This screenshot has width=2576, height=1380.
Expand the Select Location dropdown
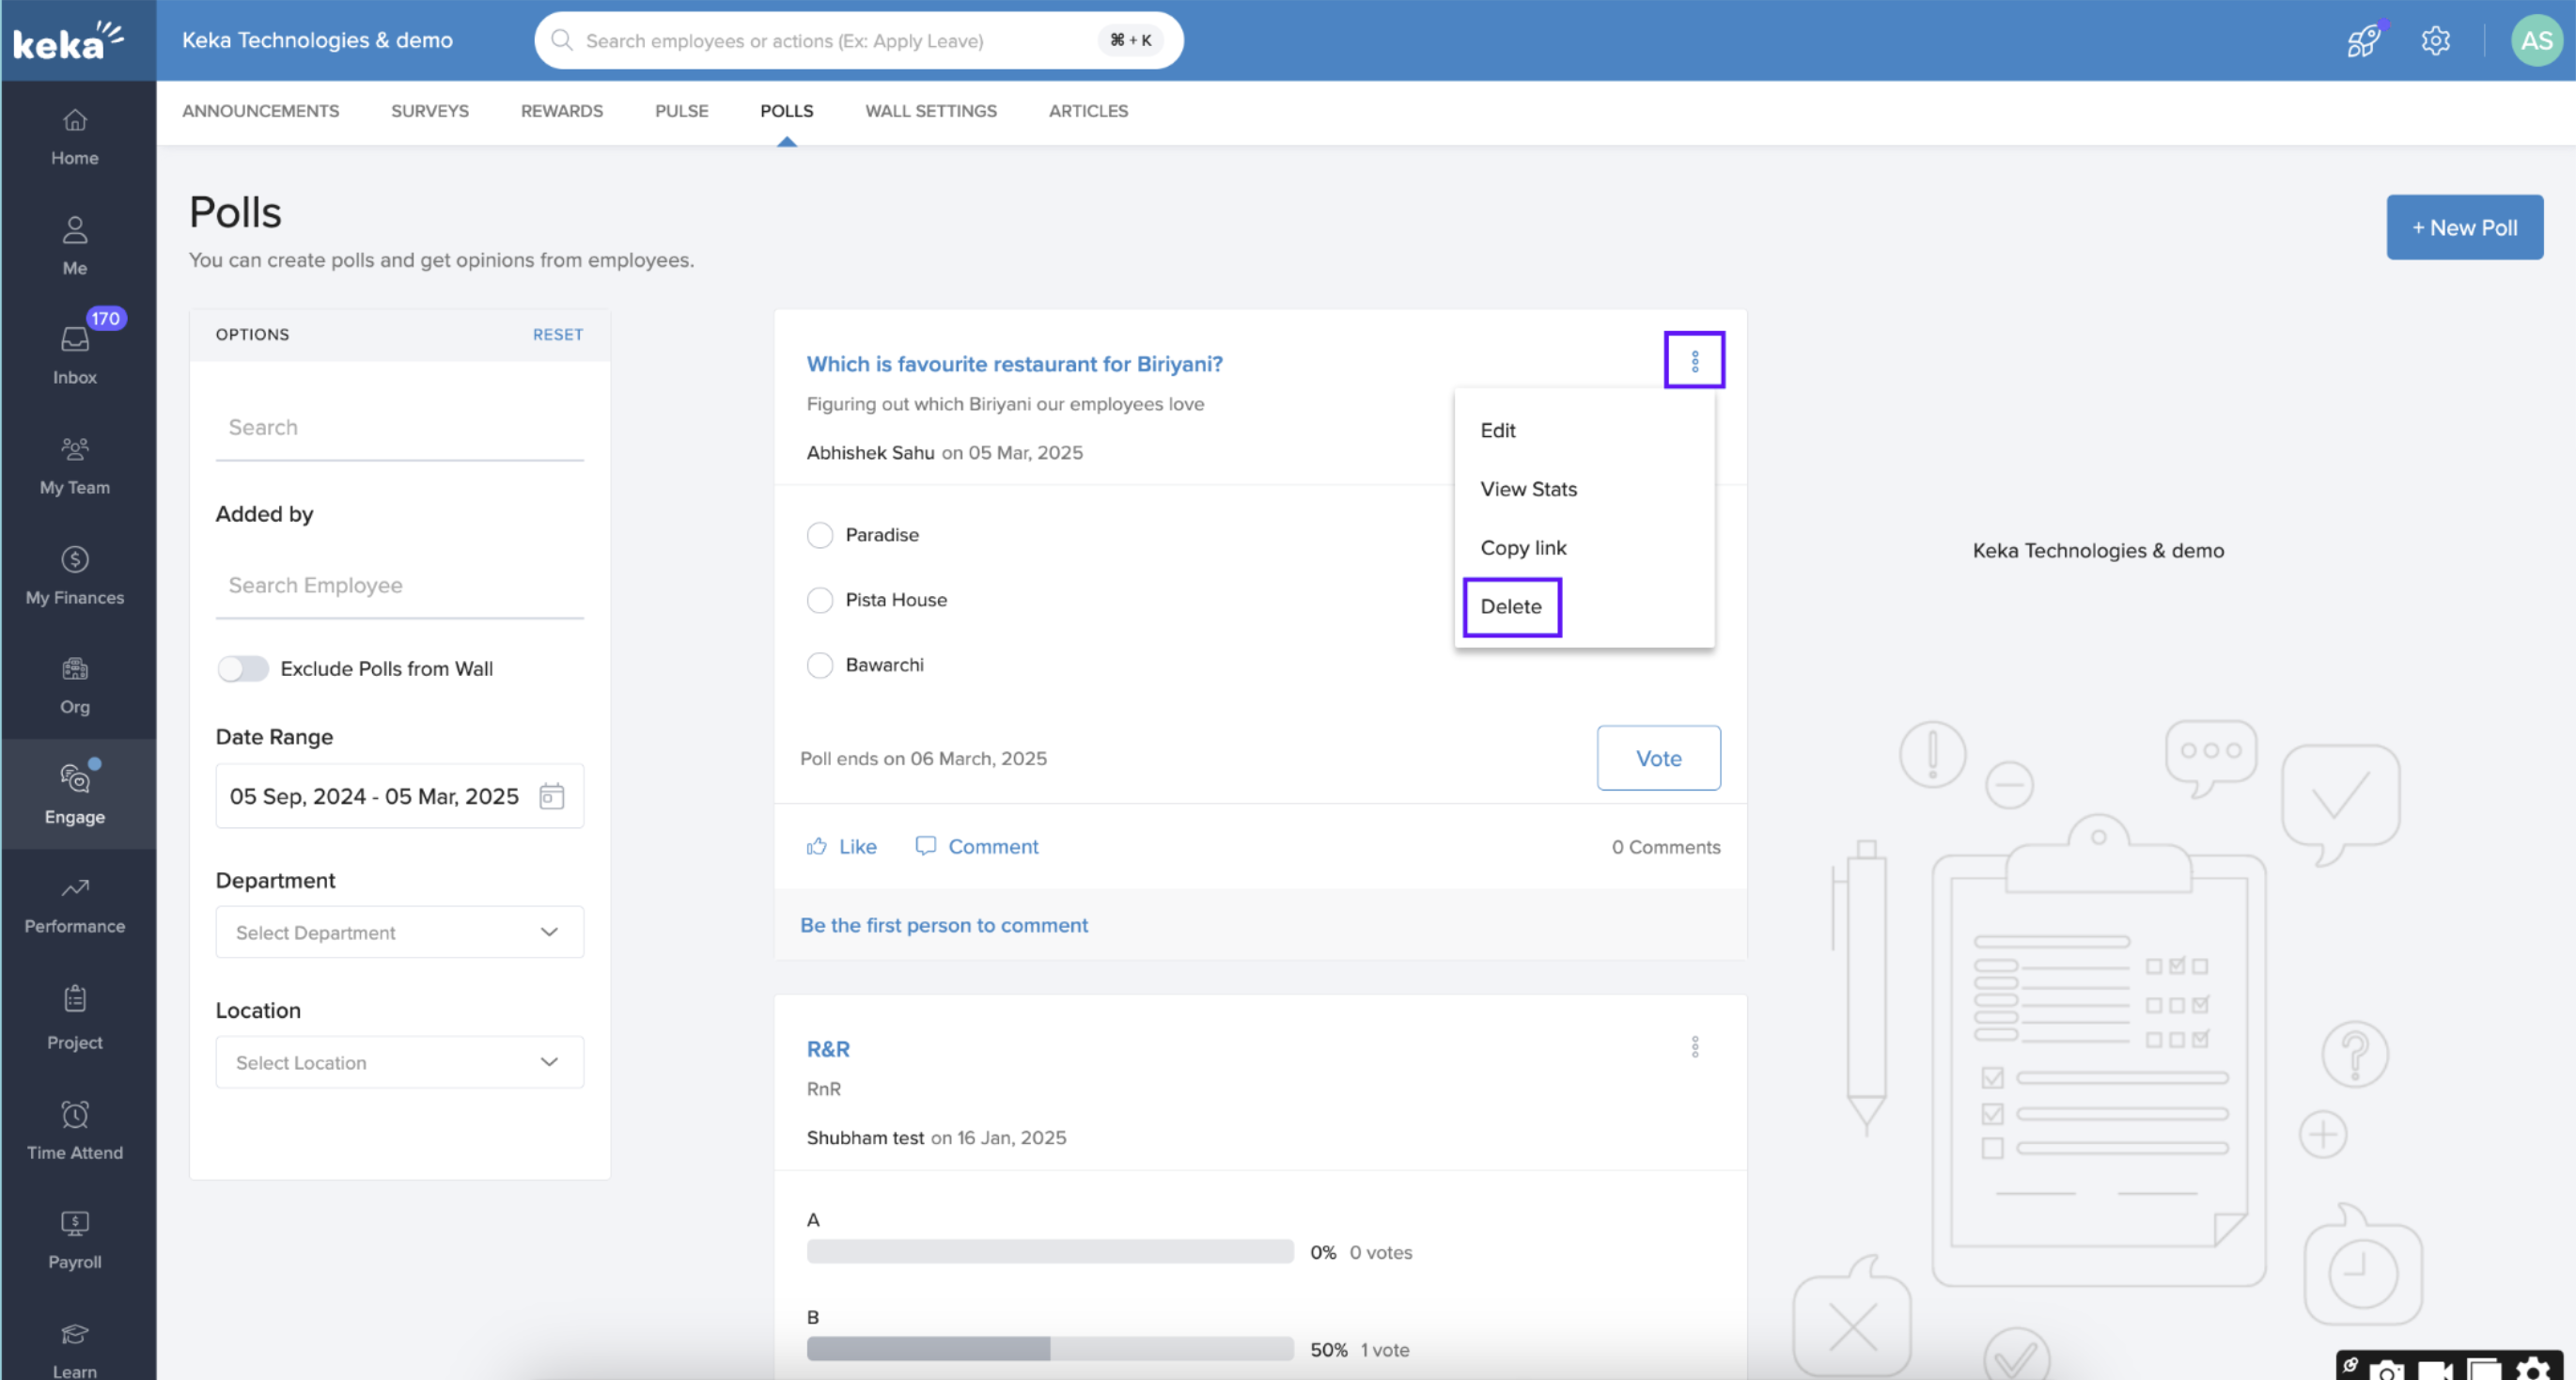click(399, 1062)
